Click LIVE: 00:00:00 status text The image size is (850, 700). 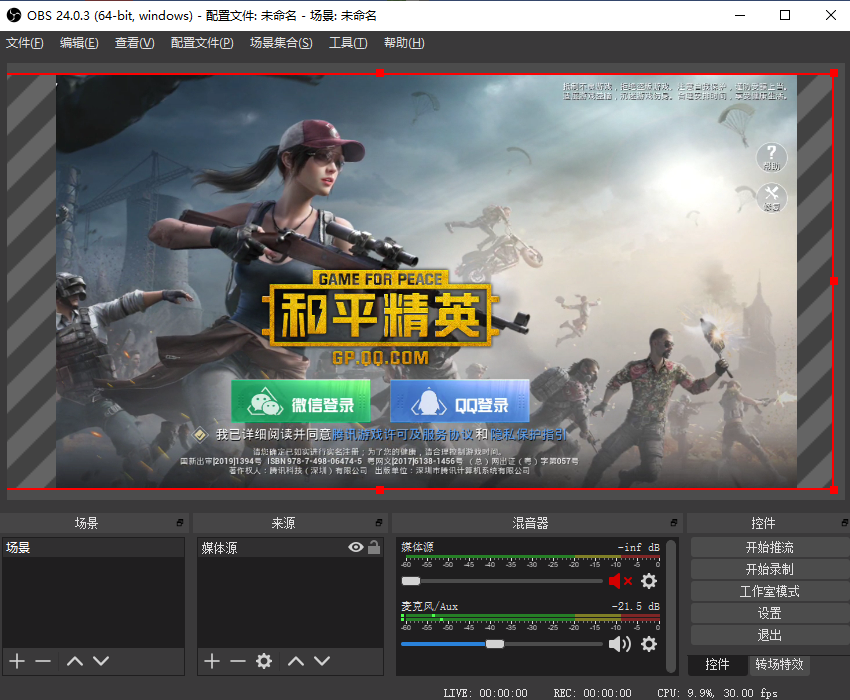[x=485, y=693]
